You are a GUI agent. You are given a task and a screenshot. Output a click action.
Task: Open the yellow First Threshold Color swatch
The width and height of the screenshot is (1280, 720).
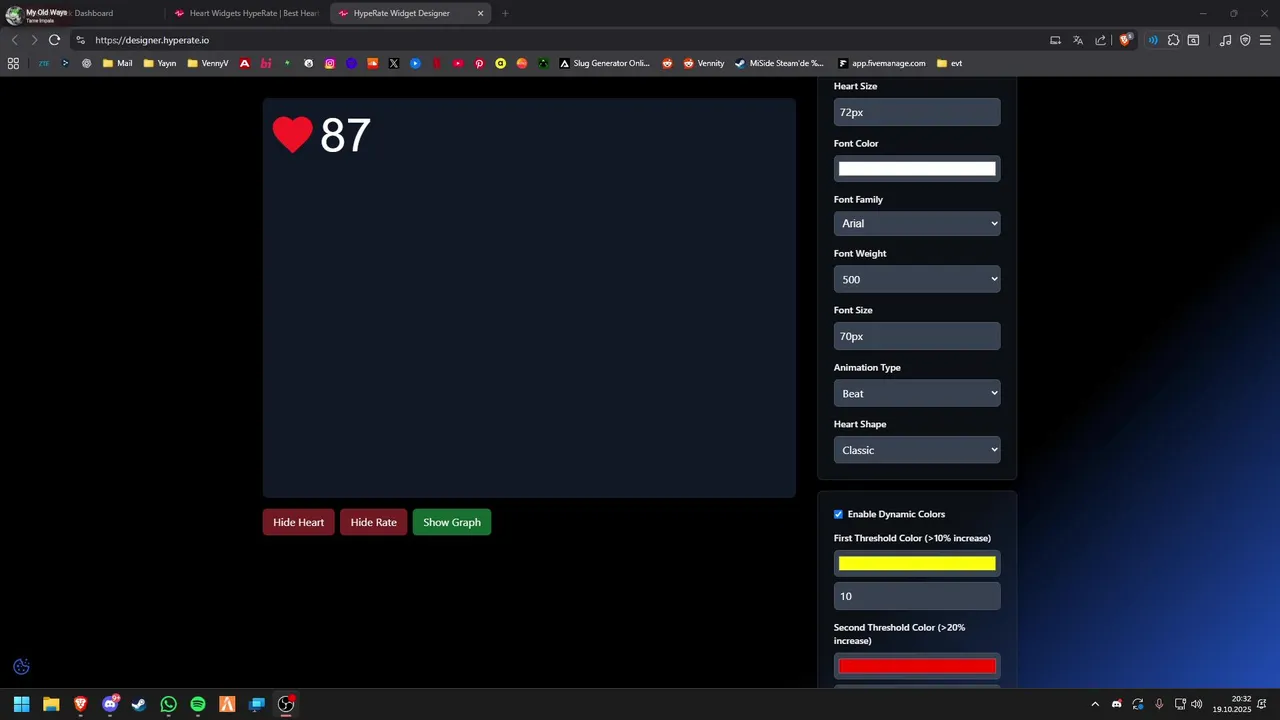pyautogui.click(x=917, y=564)
